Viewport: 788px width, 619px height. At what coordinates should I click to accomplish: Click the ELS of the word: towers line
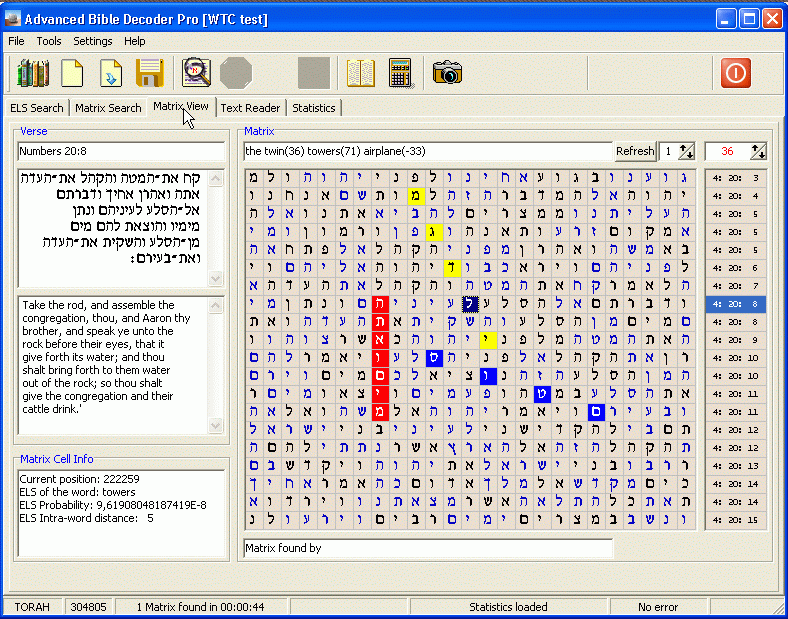(77, 492)
